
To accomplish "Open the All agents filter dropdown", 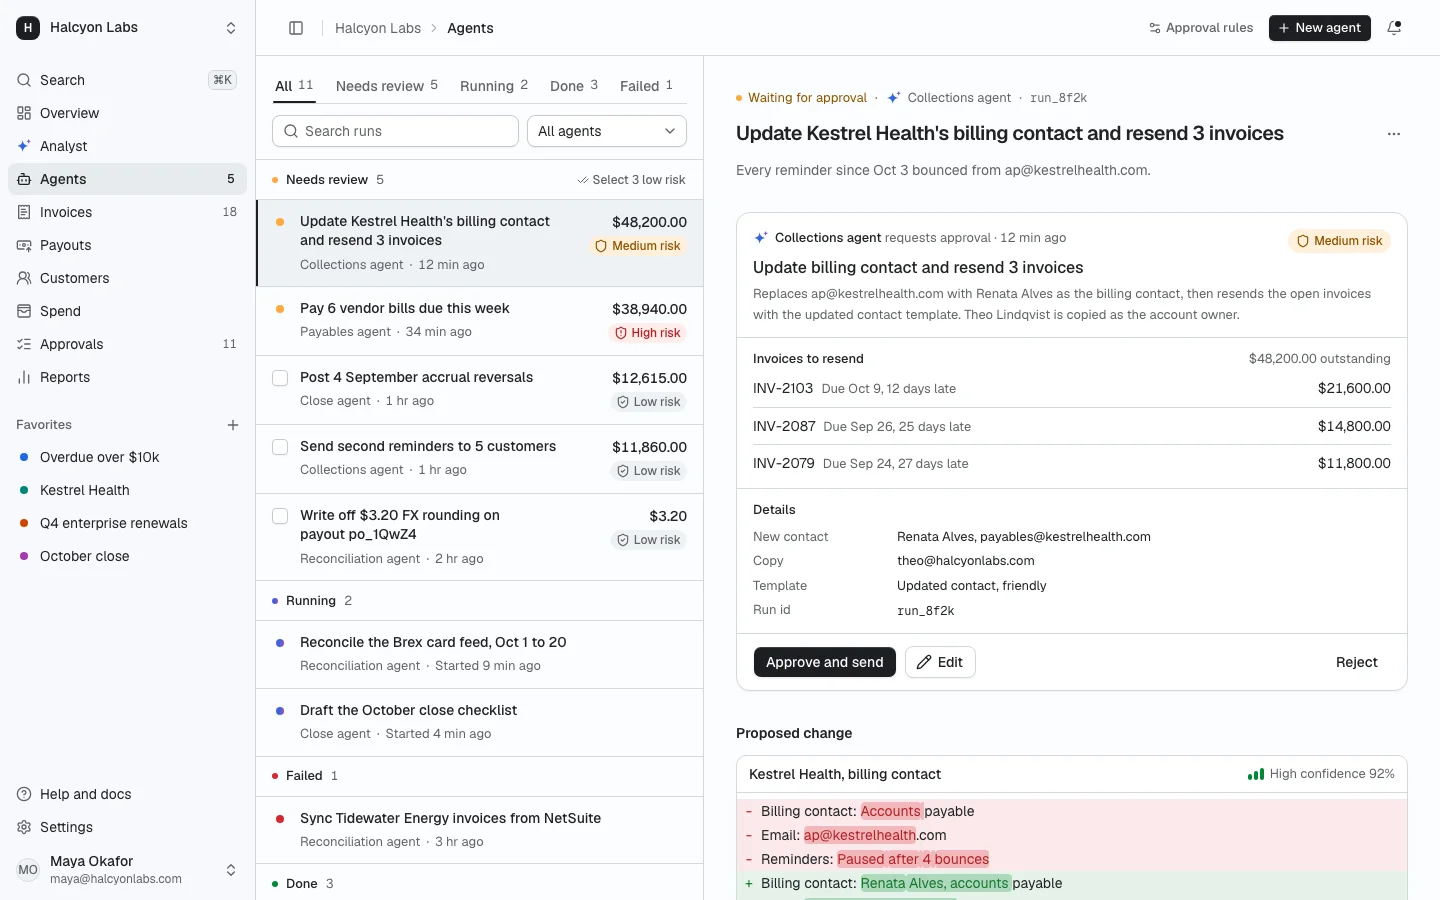I will coord(607,131).
